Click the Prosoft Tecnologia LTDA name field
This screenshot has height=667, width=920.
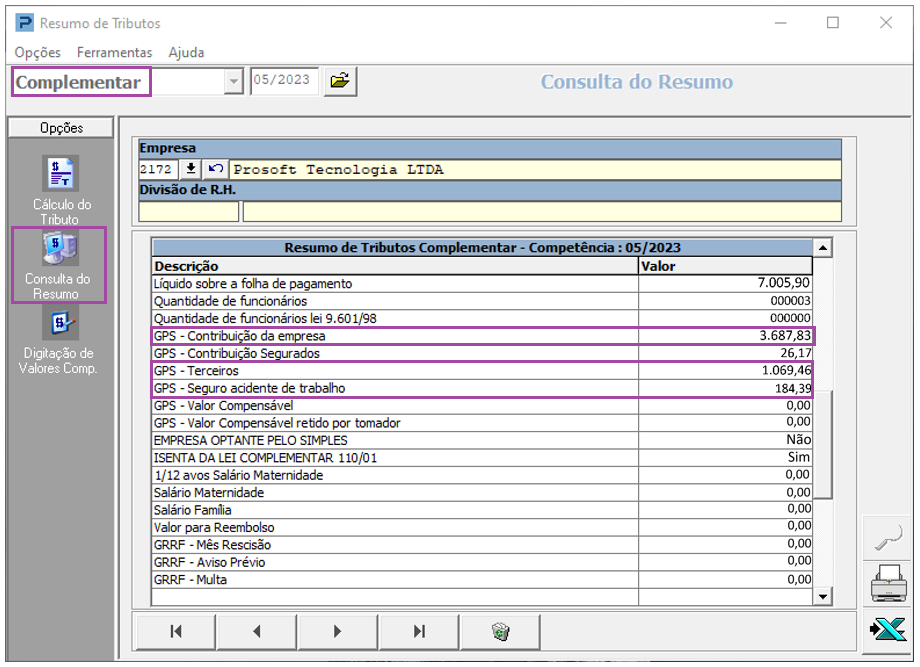point(535,170)
